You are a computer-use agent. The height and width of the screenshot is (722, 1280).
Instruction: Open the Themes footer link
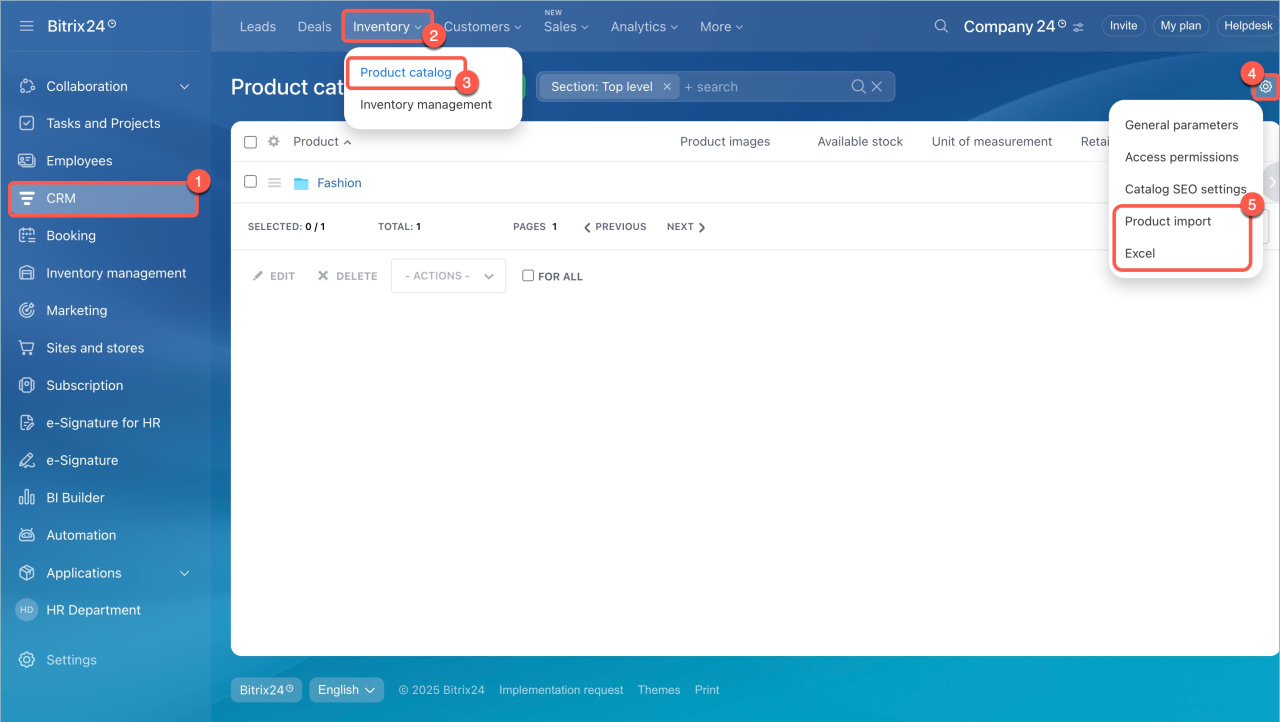659,690
